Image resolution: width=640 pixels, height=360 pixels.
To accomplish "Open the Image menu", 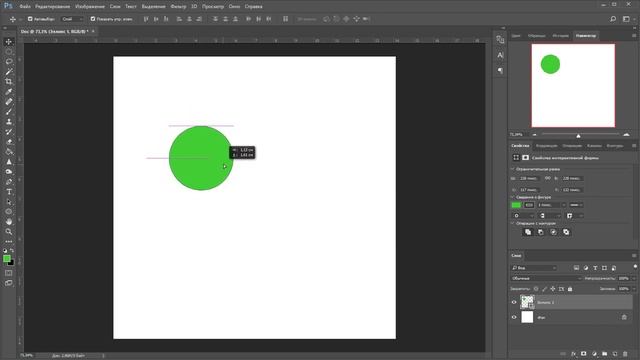I will 90,7.
